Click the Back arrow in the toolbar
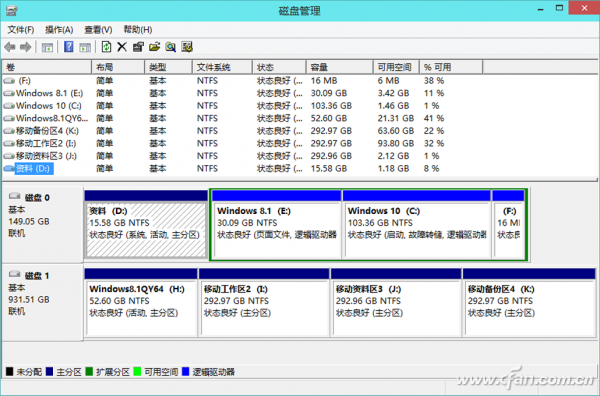 10,47
